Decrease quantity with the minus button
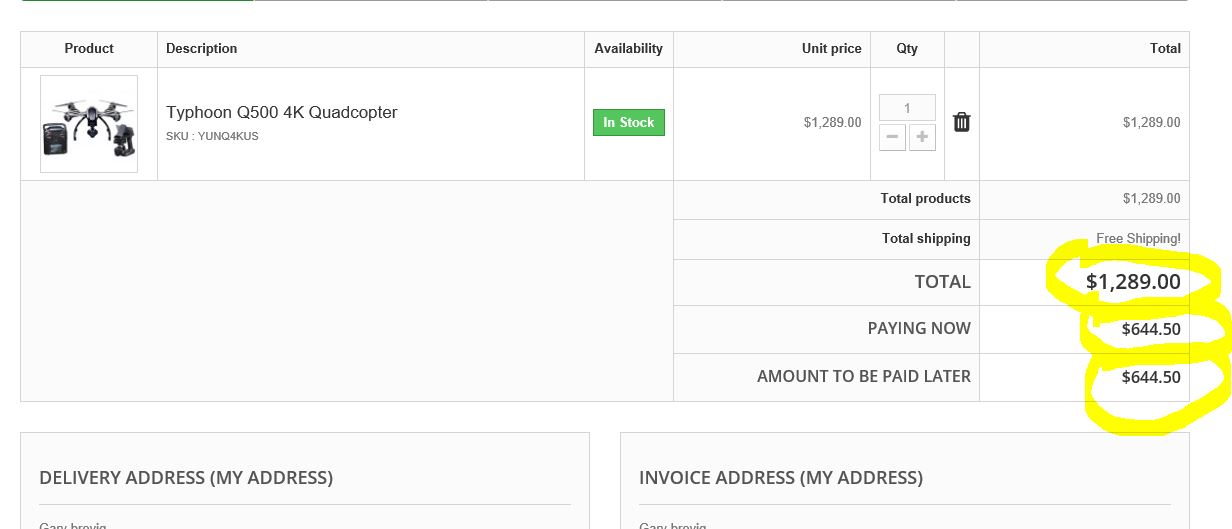 coord(892,137)
